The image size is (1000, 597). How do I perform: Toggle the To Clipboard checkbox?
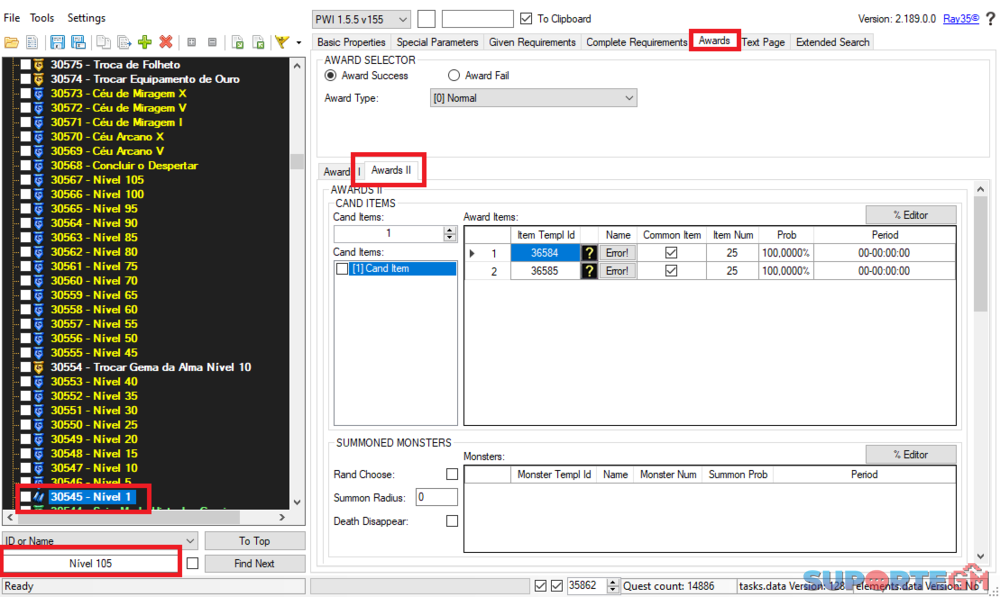tap(527, 19)
